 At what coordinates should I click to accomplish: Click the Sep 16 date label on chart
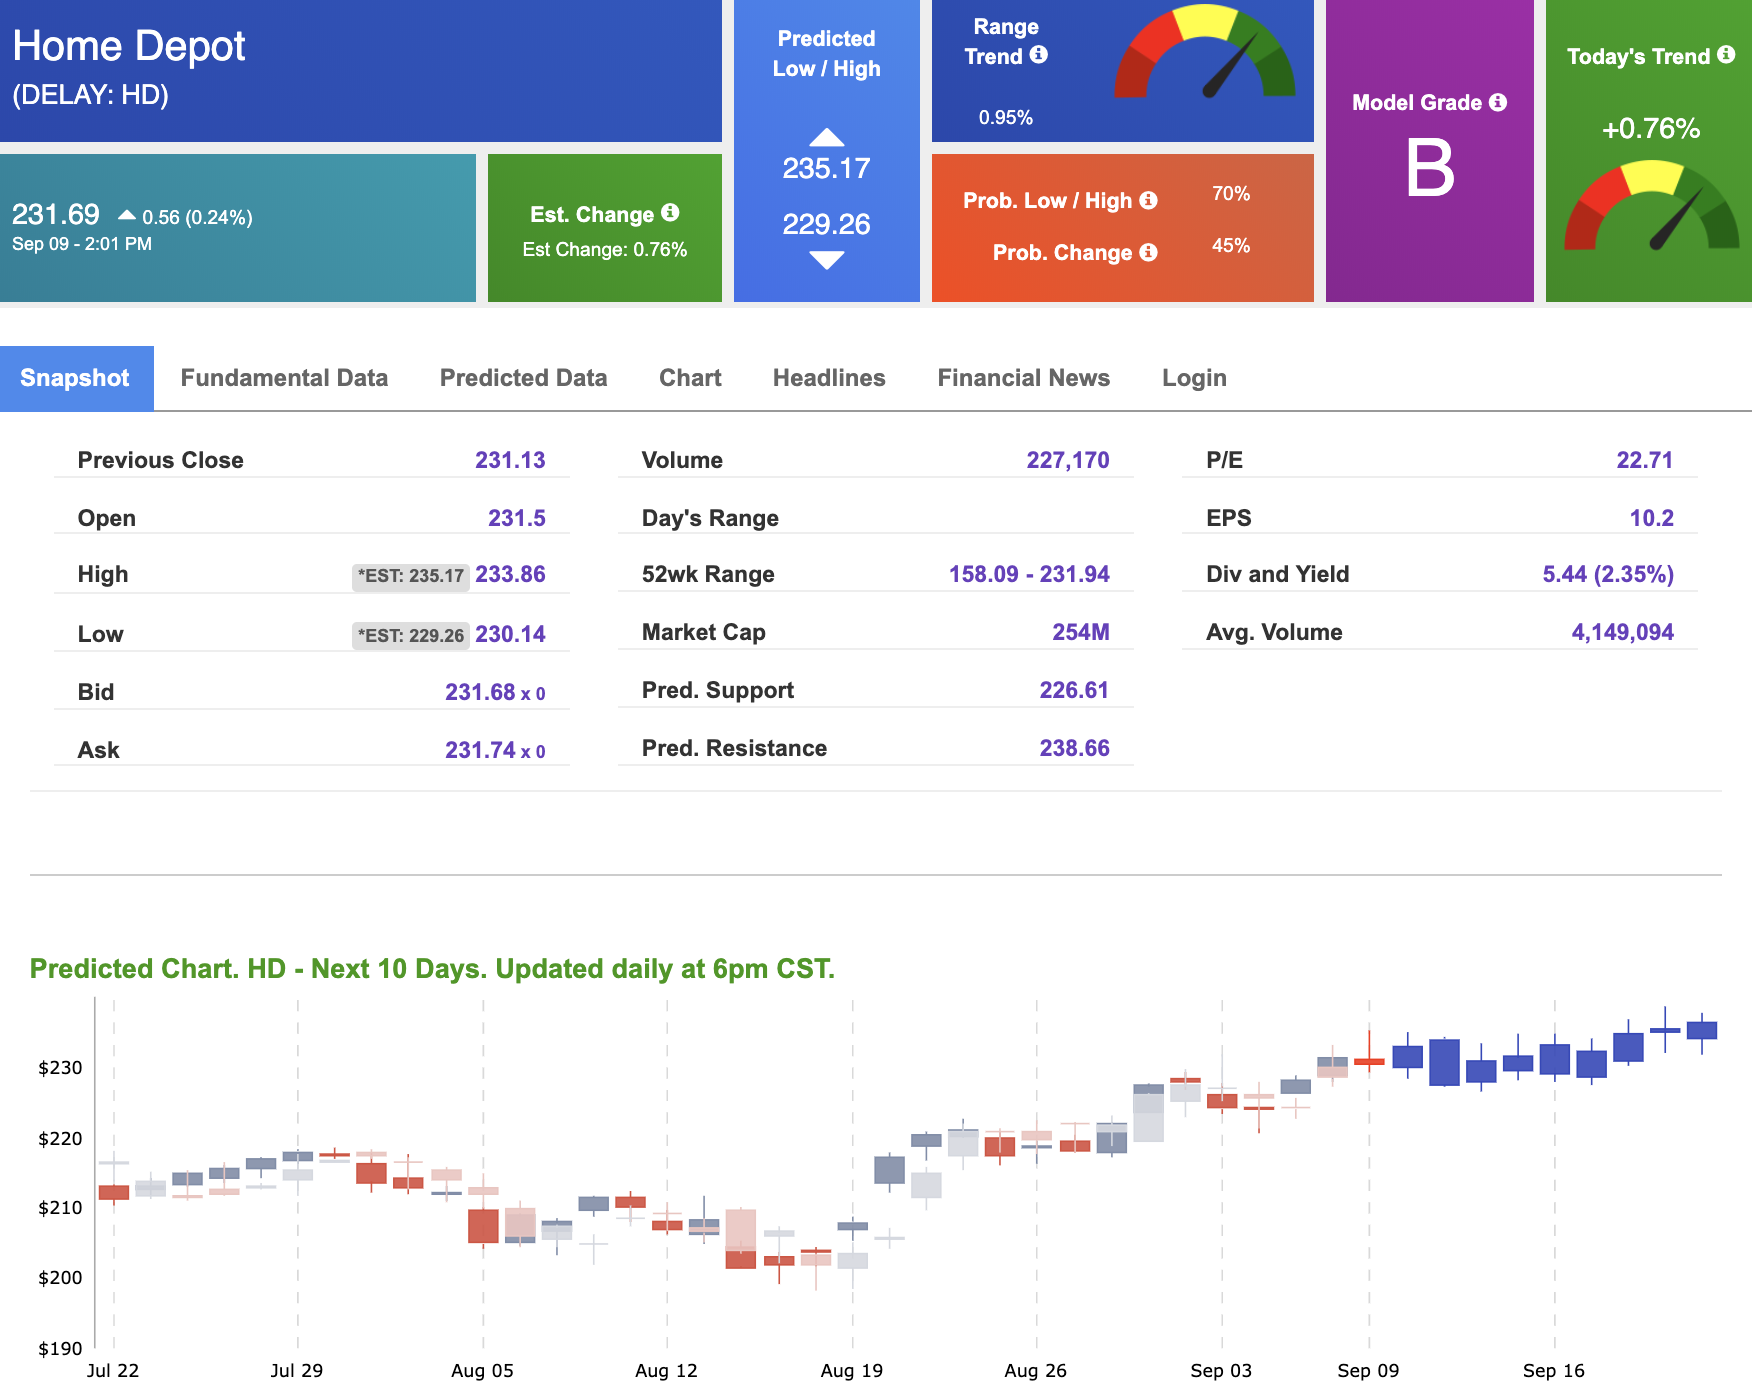pos(1554,1370)
